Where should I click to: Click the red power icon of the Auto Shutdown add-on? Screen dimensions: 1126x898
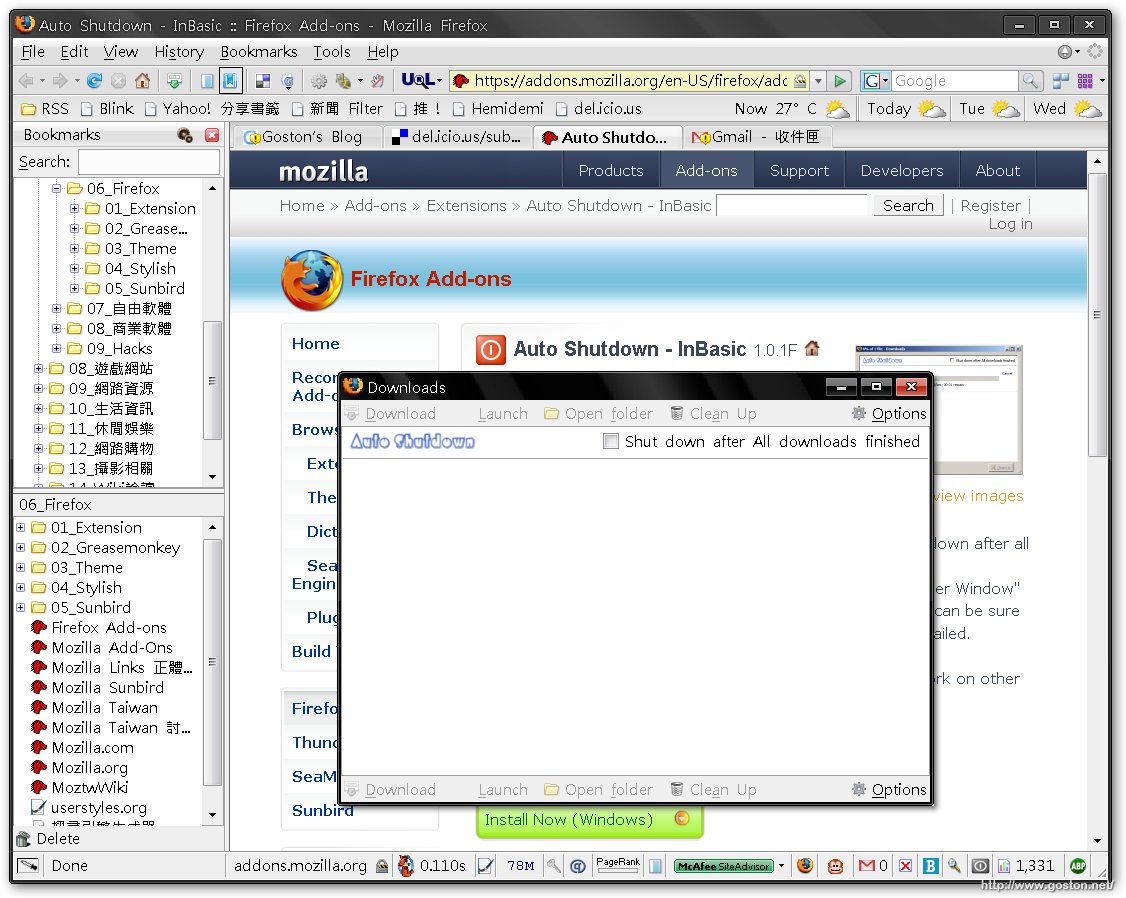(490, 350)
